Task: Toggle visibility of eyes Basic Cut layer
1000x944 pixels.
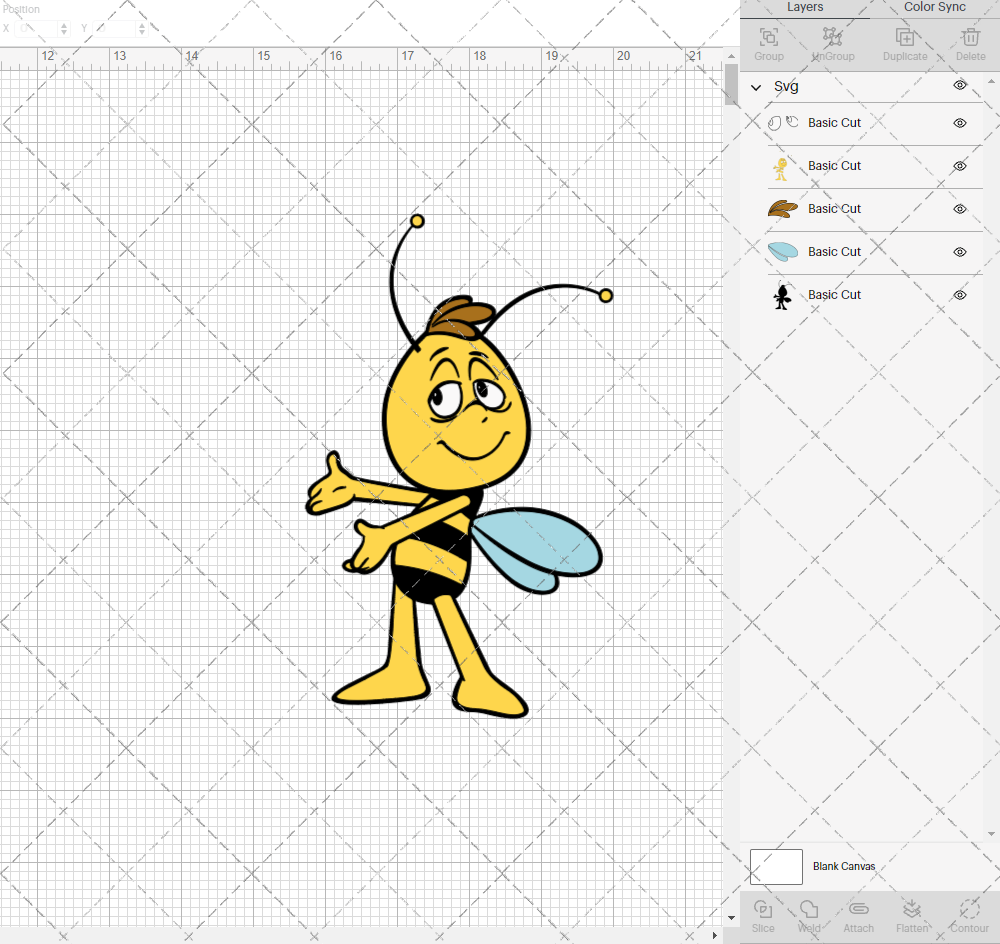Action: pyautogui.click(x=960, y=123)
